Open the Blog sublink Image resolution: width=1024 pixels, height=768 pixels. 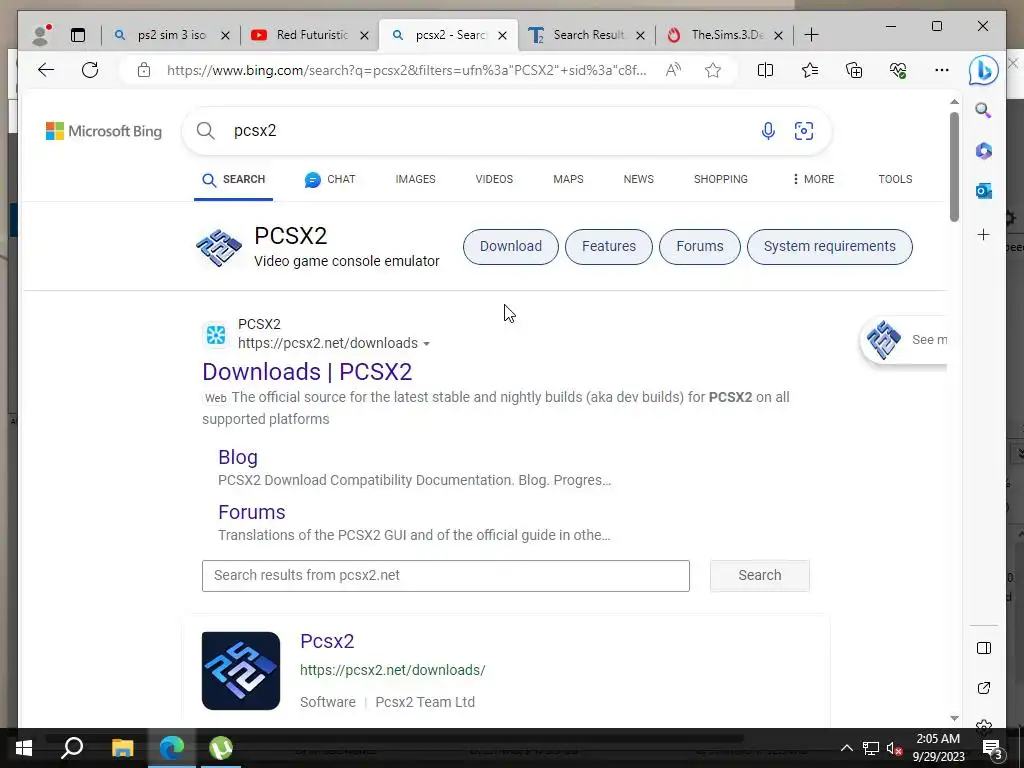(x=238, y=457)
